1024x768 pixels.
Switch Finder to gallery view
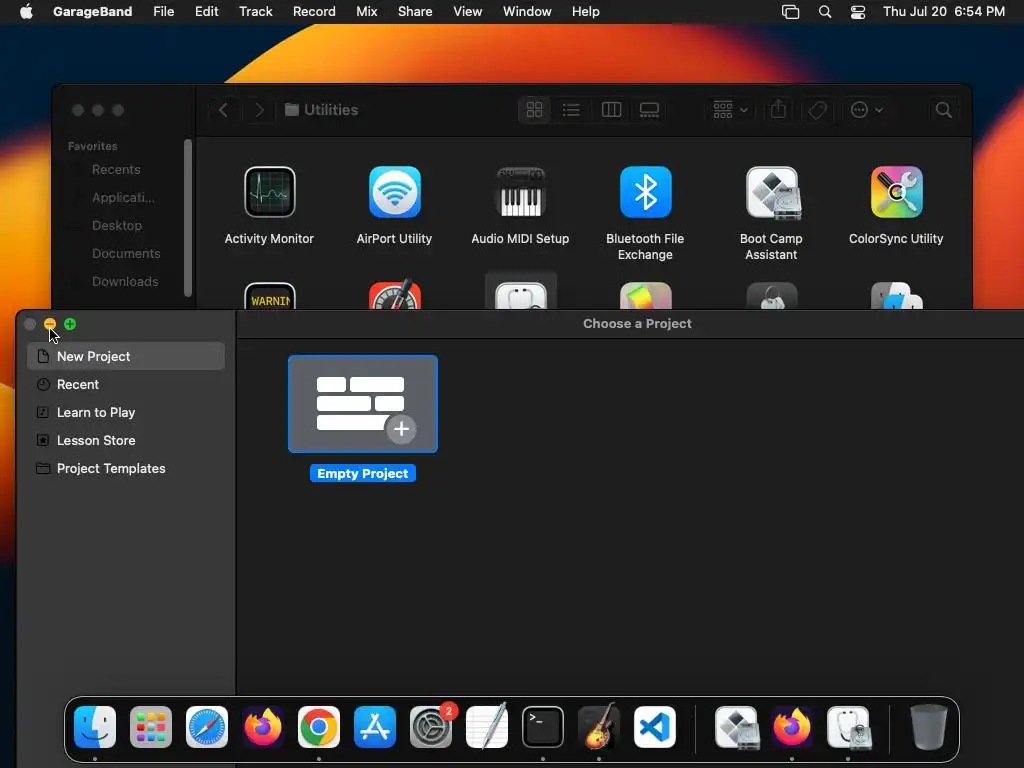point(649,110)
